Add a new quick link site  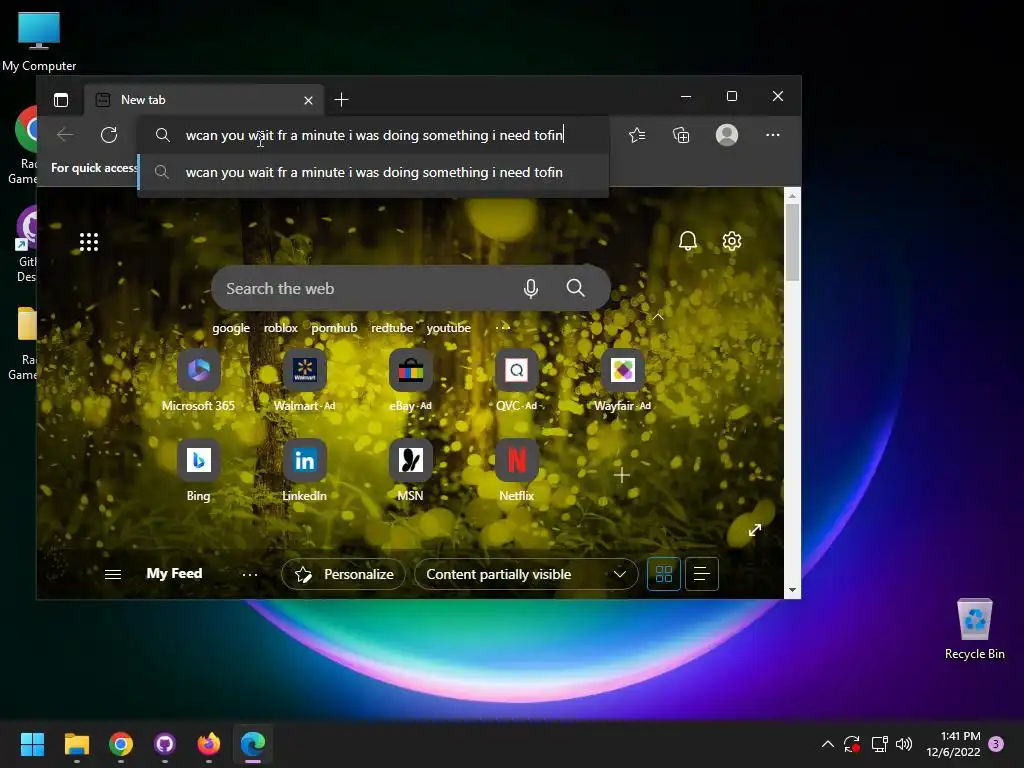tap(622, 475)
